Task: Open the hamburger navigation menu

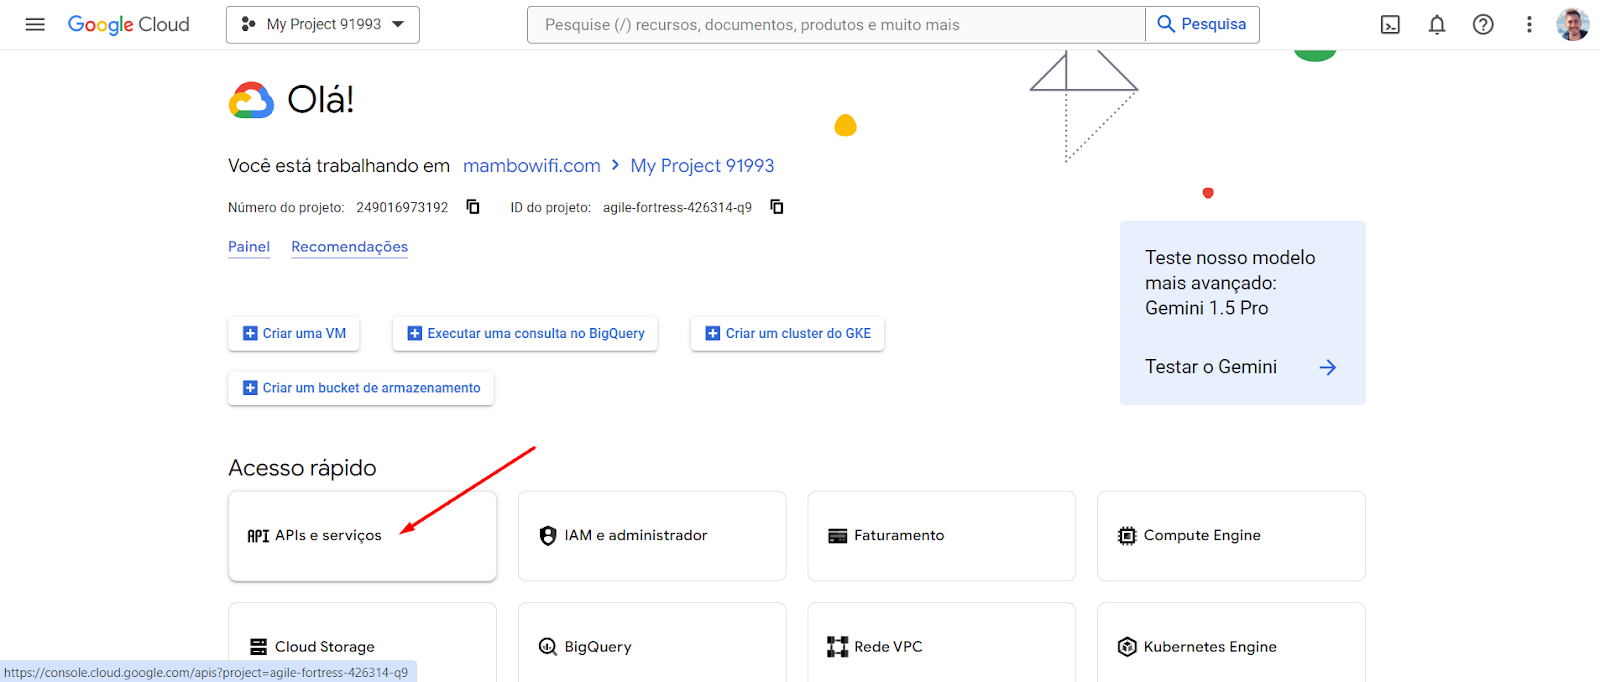Action: point(35,24)
